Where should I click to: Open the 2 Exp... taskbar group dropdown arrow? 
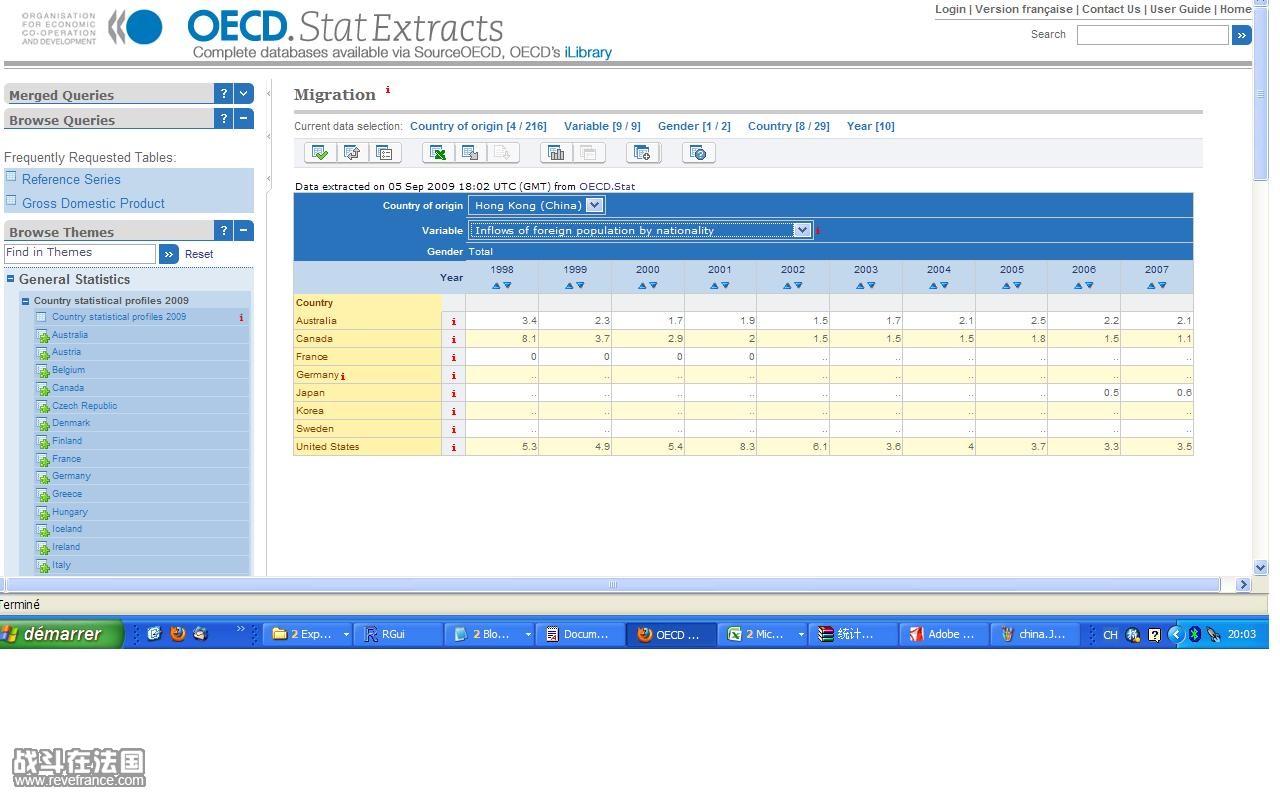(346, 635)
